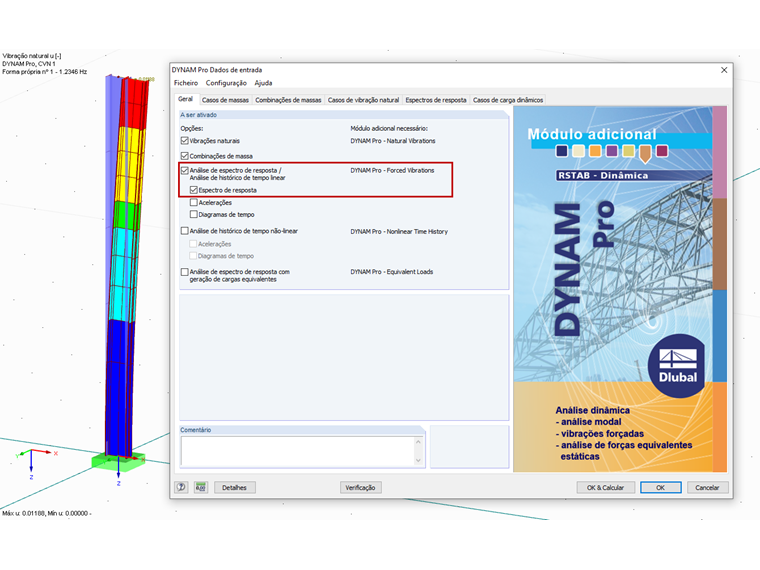Screen dimensions: 760x570
Task: Enable Diagramas de tempo under linear analysis
Action: coord(194,214)
